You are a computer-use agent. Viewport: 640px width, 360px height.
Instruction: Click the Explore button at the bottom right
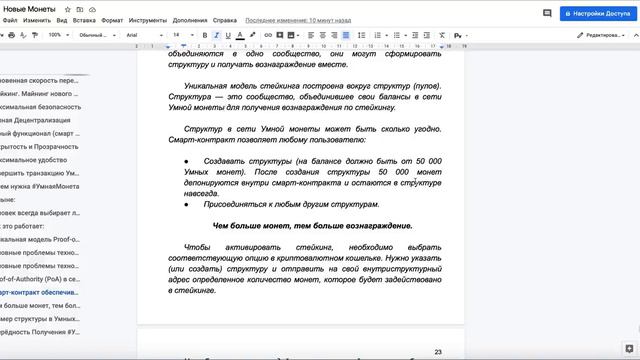(x=629, y=349)
